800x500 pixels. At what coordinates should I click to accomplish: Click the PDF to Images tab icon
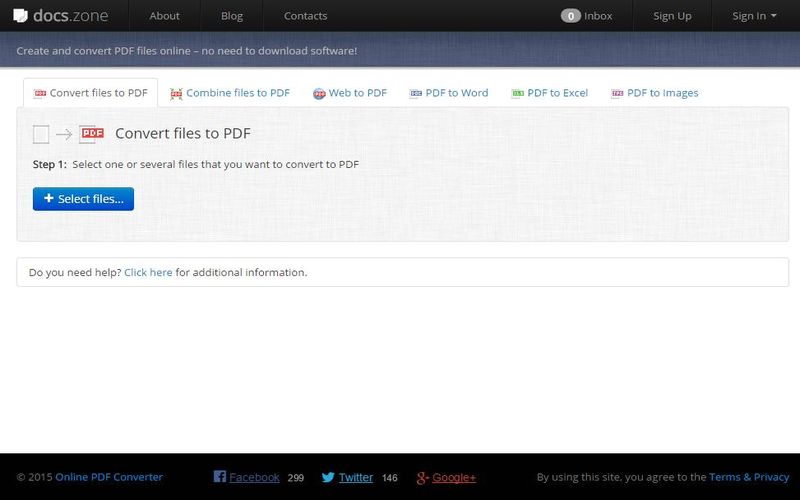pyautogui.click(x=617, y=93)
